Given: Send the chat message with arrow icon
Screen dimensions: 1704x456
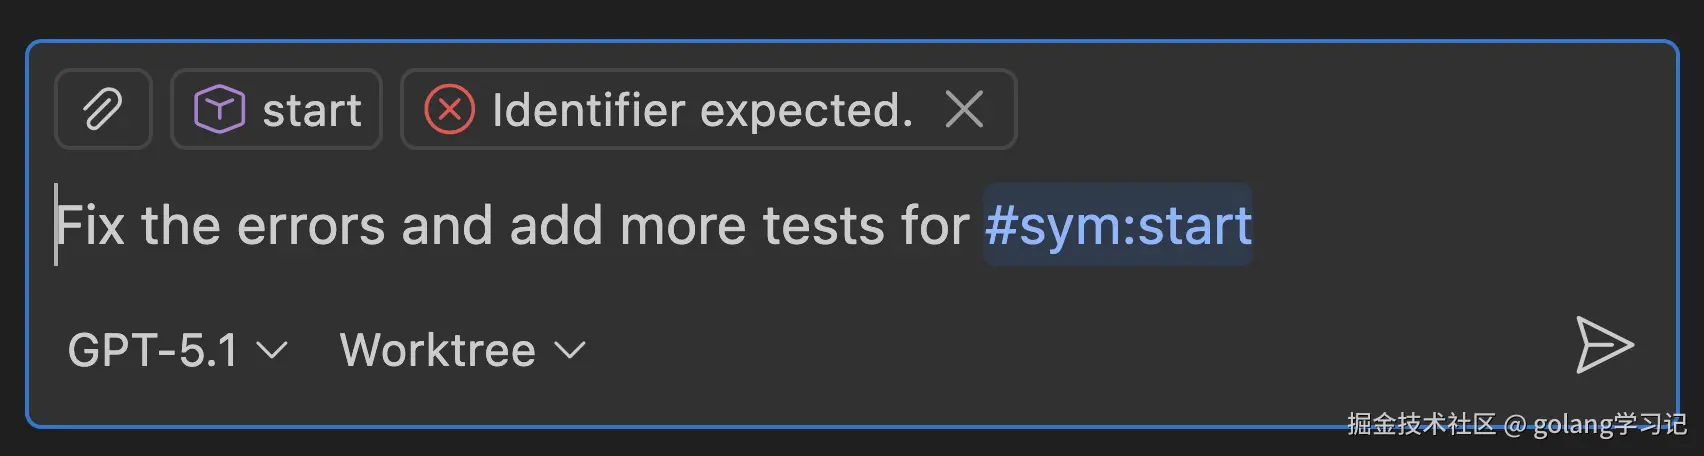Looking at the screenshot, I should point(1603,345).
